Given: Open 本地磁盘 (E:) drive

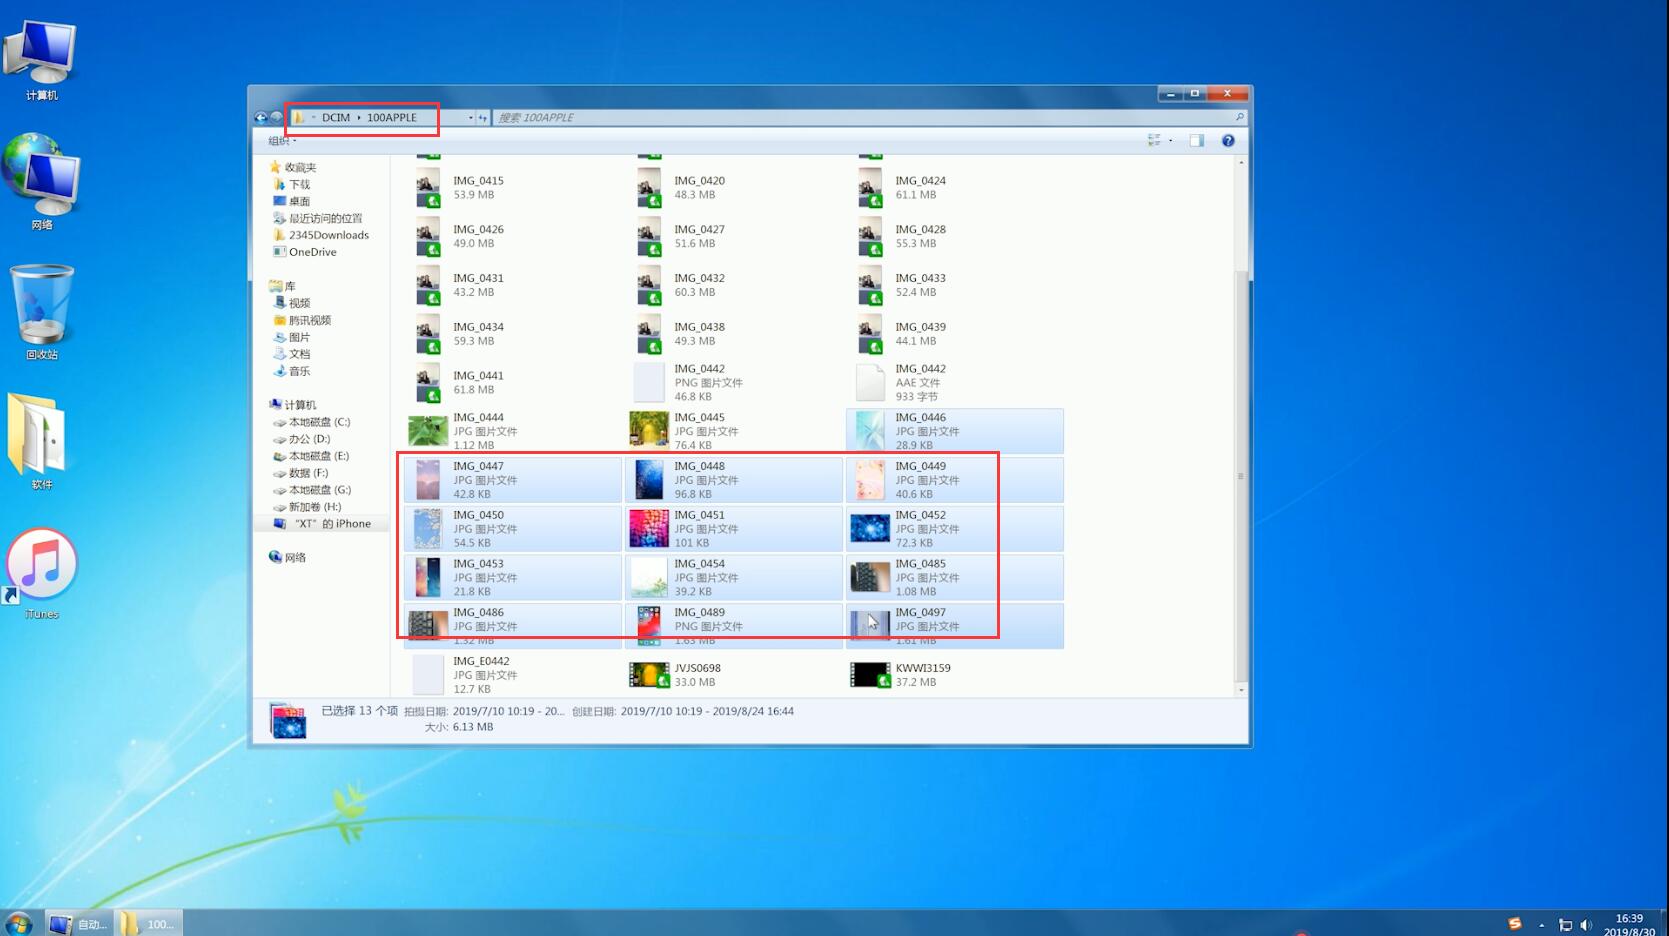Looking at the screenshot, I should click(312, 456).
